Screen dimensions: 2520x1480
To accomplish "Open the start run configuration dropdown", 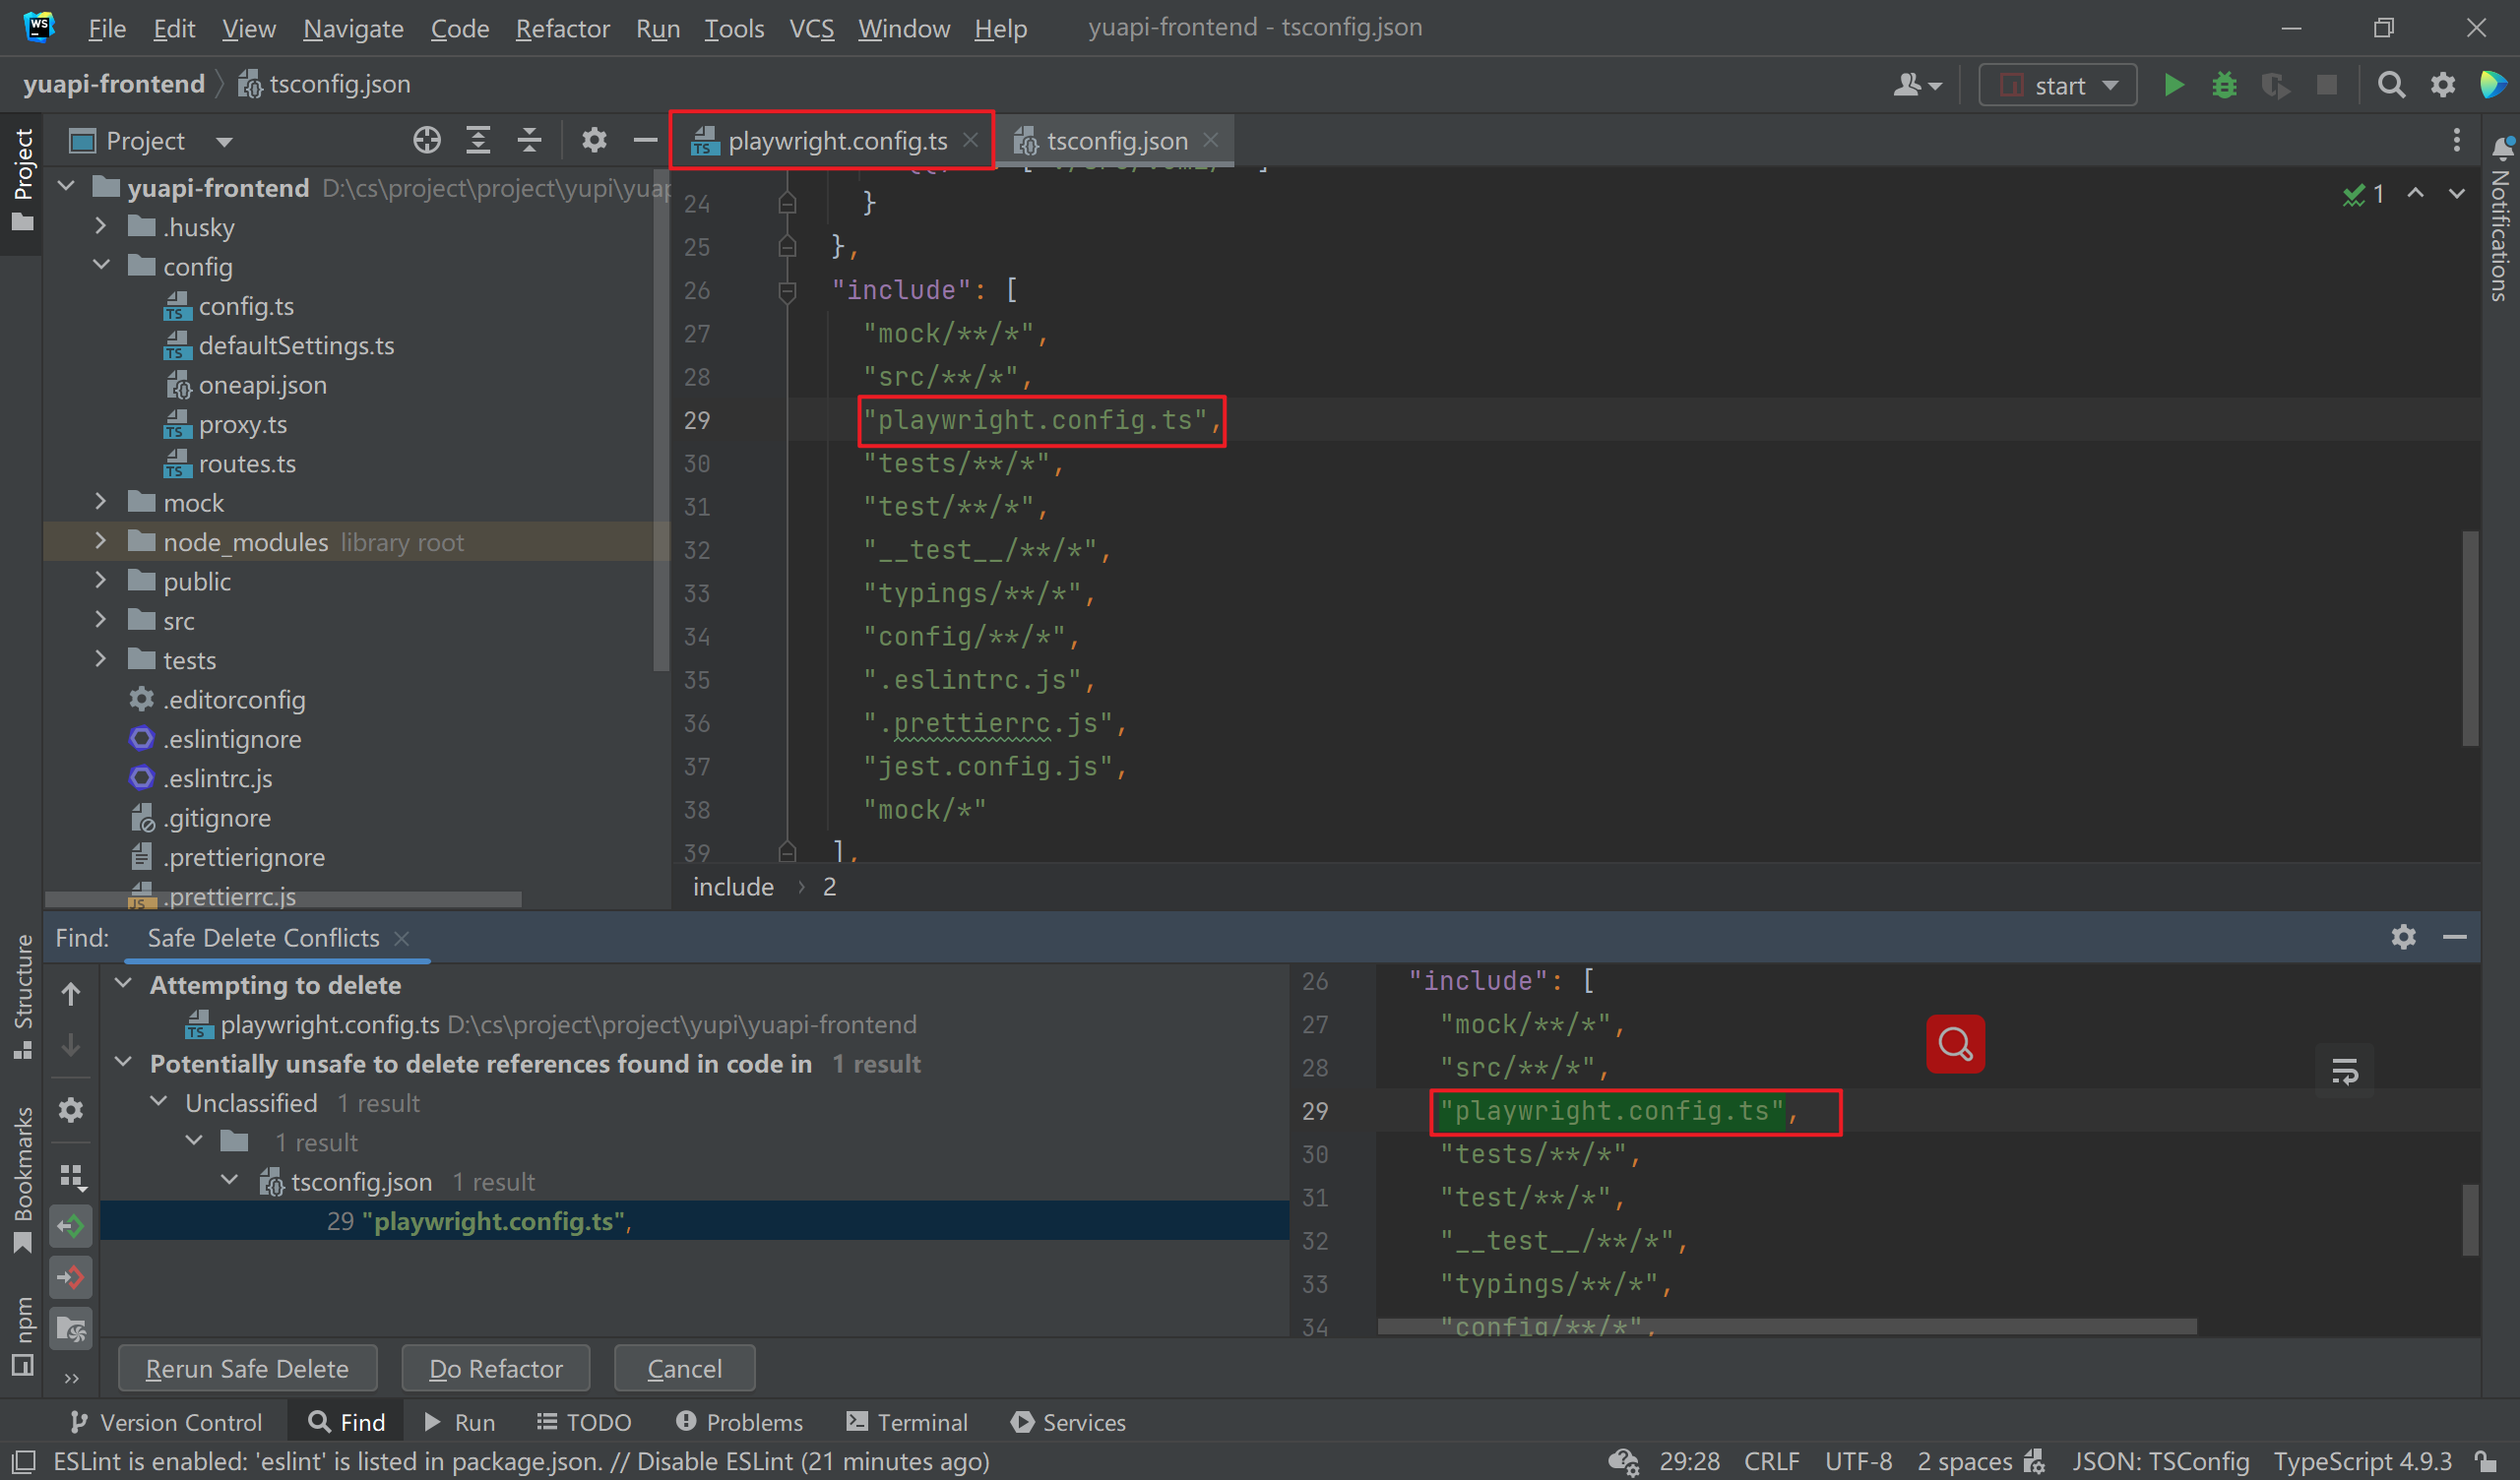I will 2058,85.
